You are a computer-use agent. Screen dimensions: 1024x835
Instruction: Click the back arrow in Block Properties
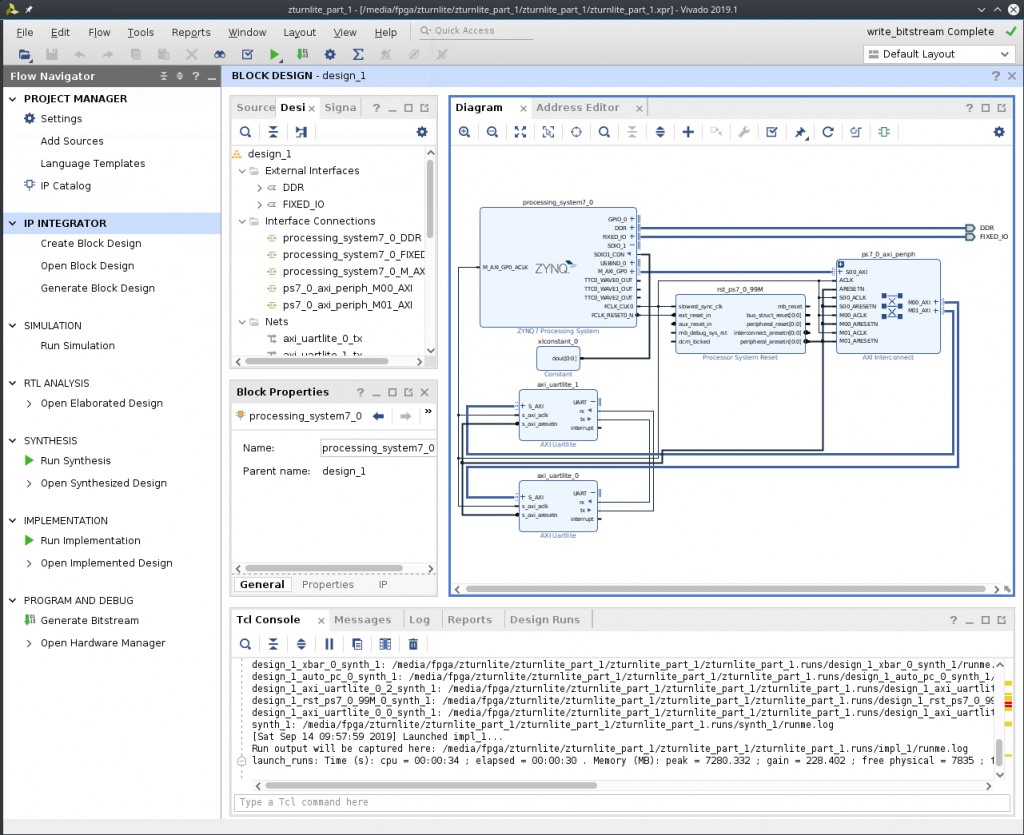click(378, 416)
